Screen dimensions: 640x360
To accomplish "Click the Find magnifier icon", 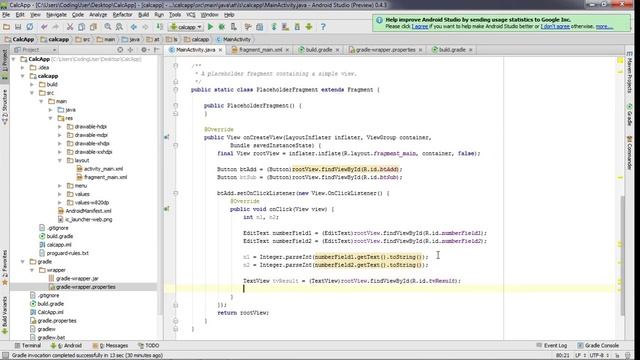I will coord(107,27).
